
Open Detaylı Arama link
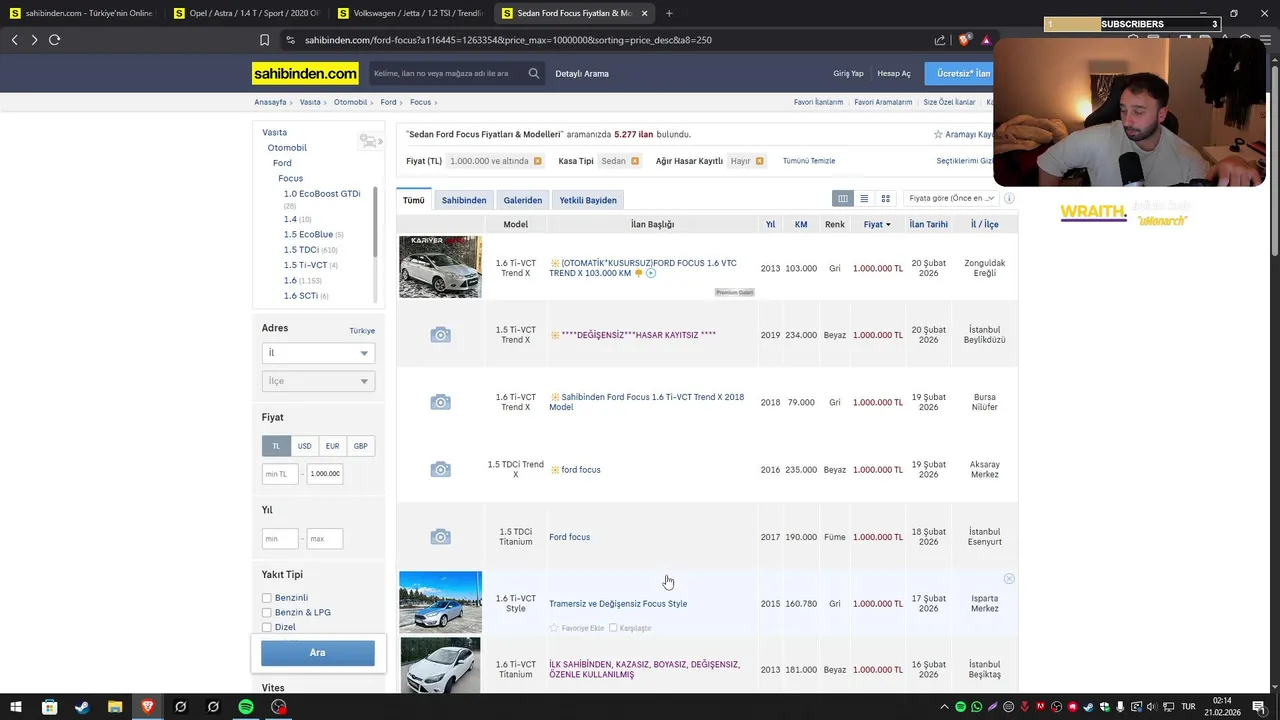[x=582, y=73]
